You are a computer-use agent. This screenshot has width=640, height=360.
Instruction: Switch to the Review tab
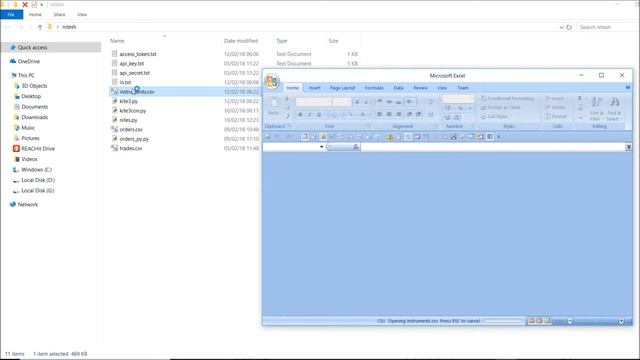coord(420,88)
